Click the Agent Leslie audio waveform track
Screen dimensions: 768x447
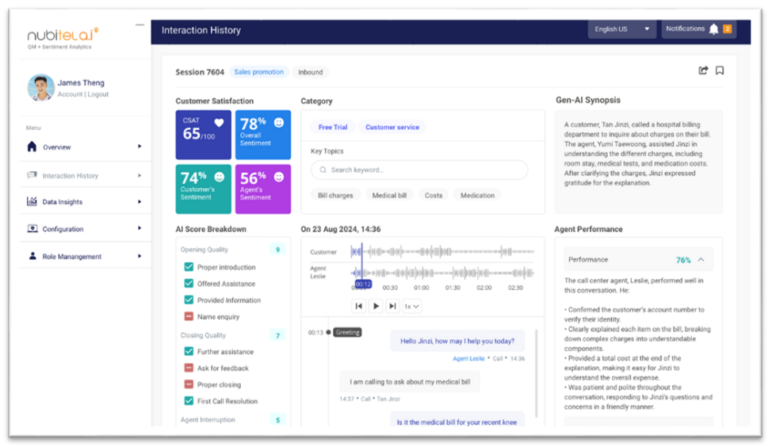pyautogui.click(x=442, y=273)
